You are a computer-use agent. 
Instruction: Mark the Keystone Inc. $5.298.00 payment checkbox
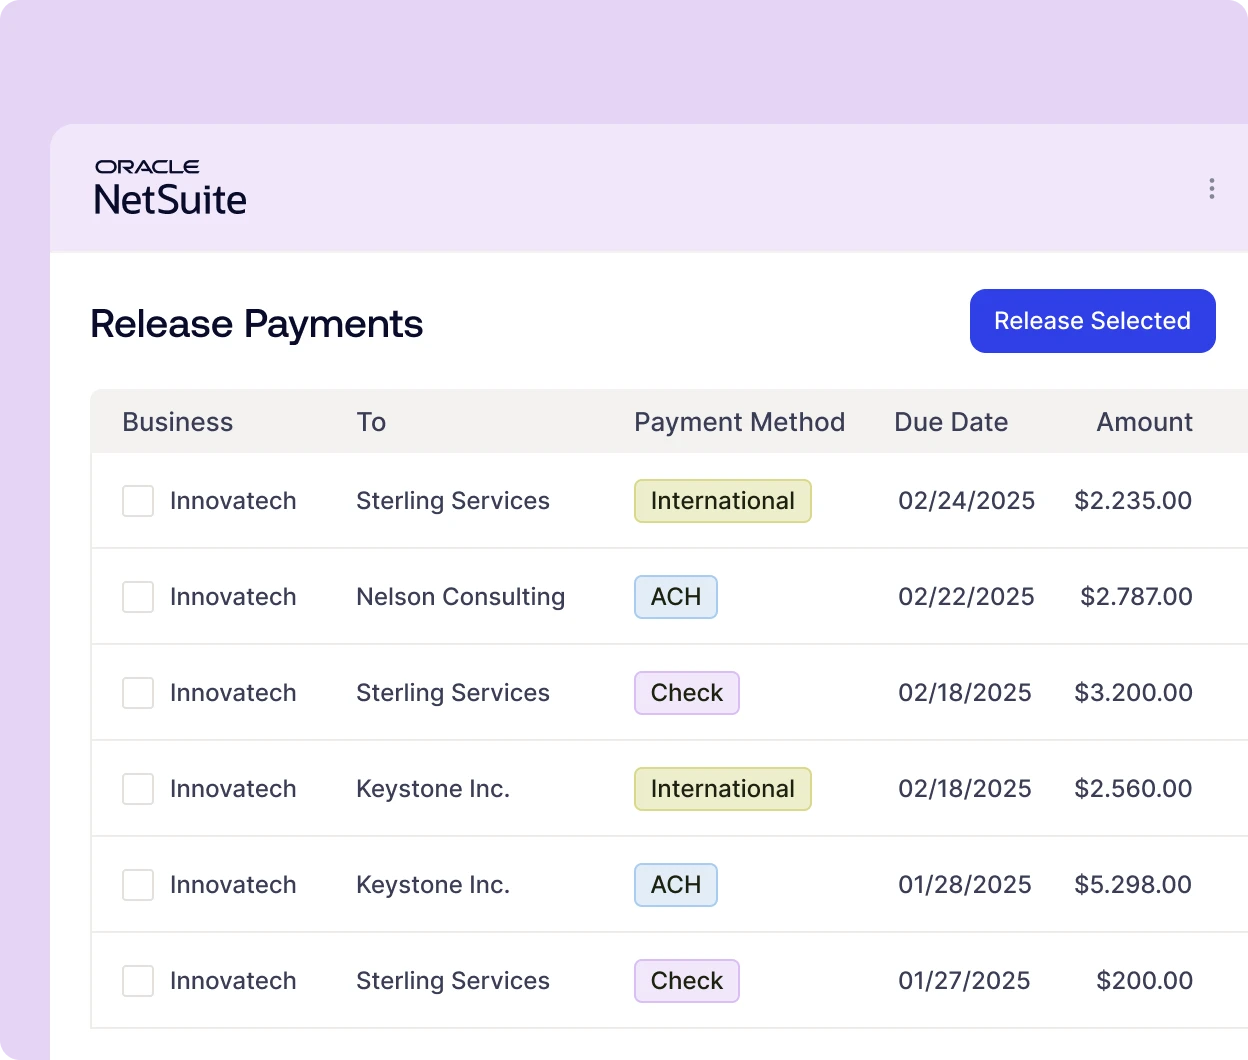click(x=138, y=885)
